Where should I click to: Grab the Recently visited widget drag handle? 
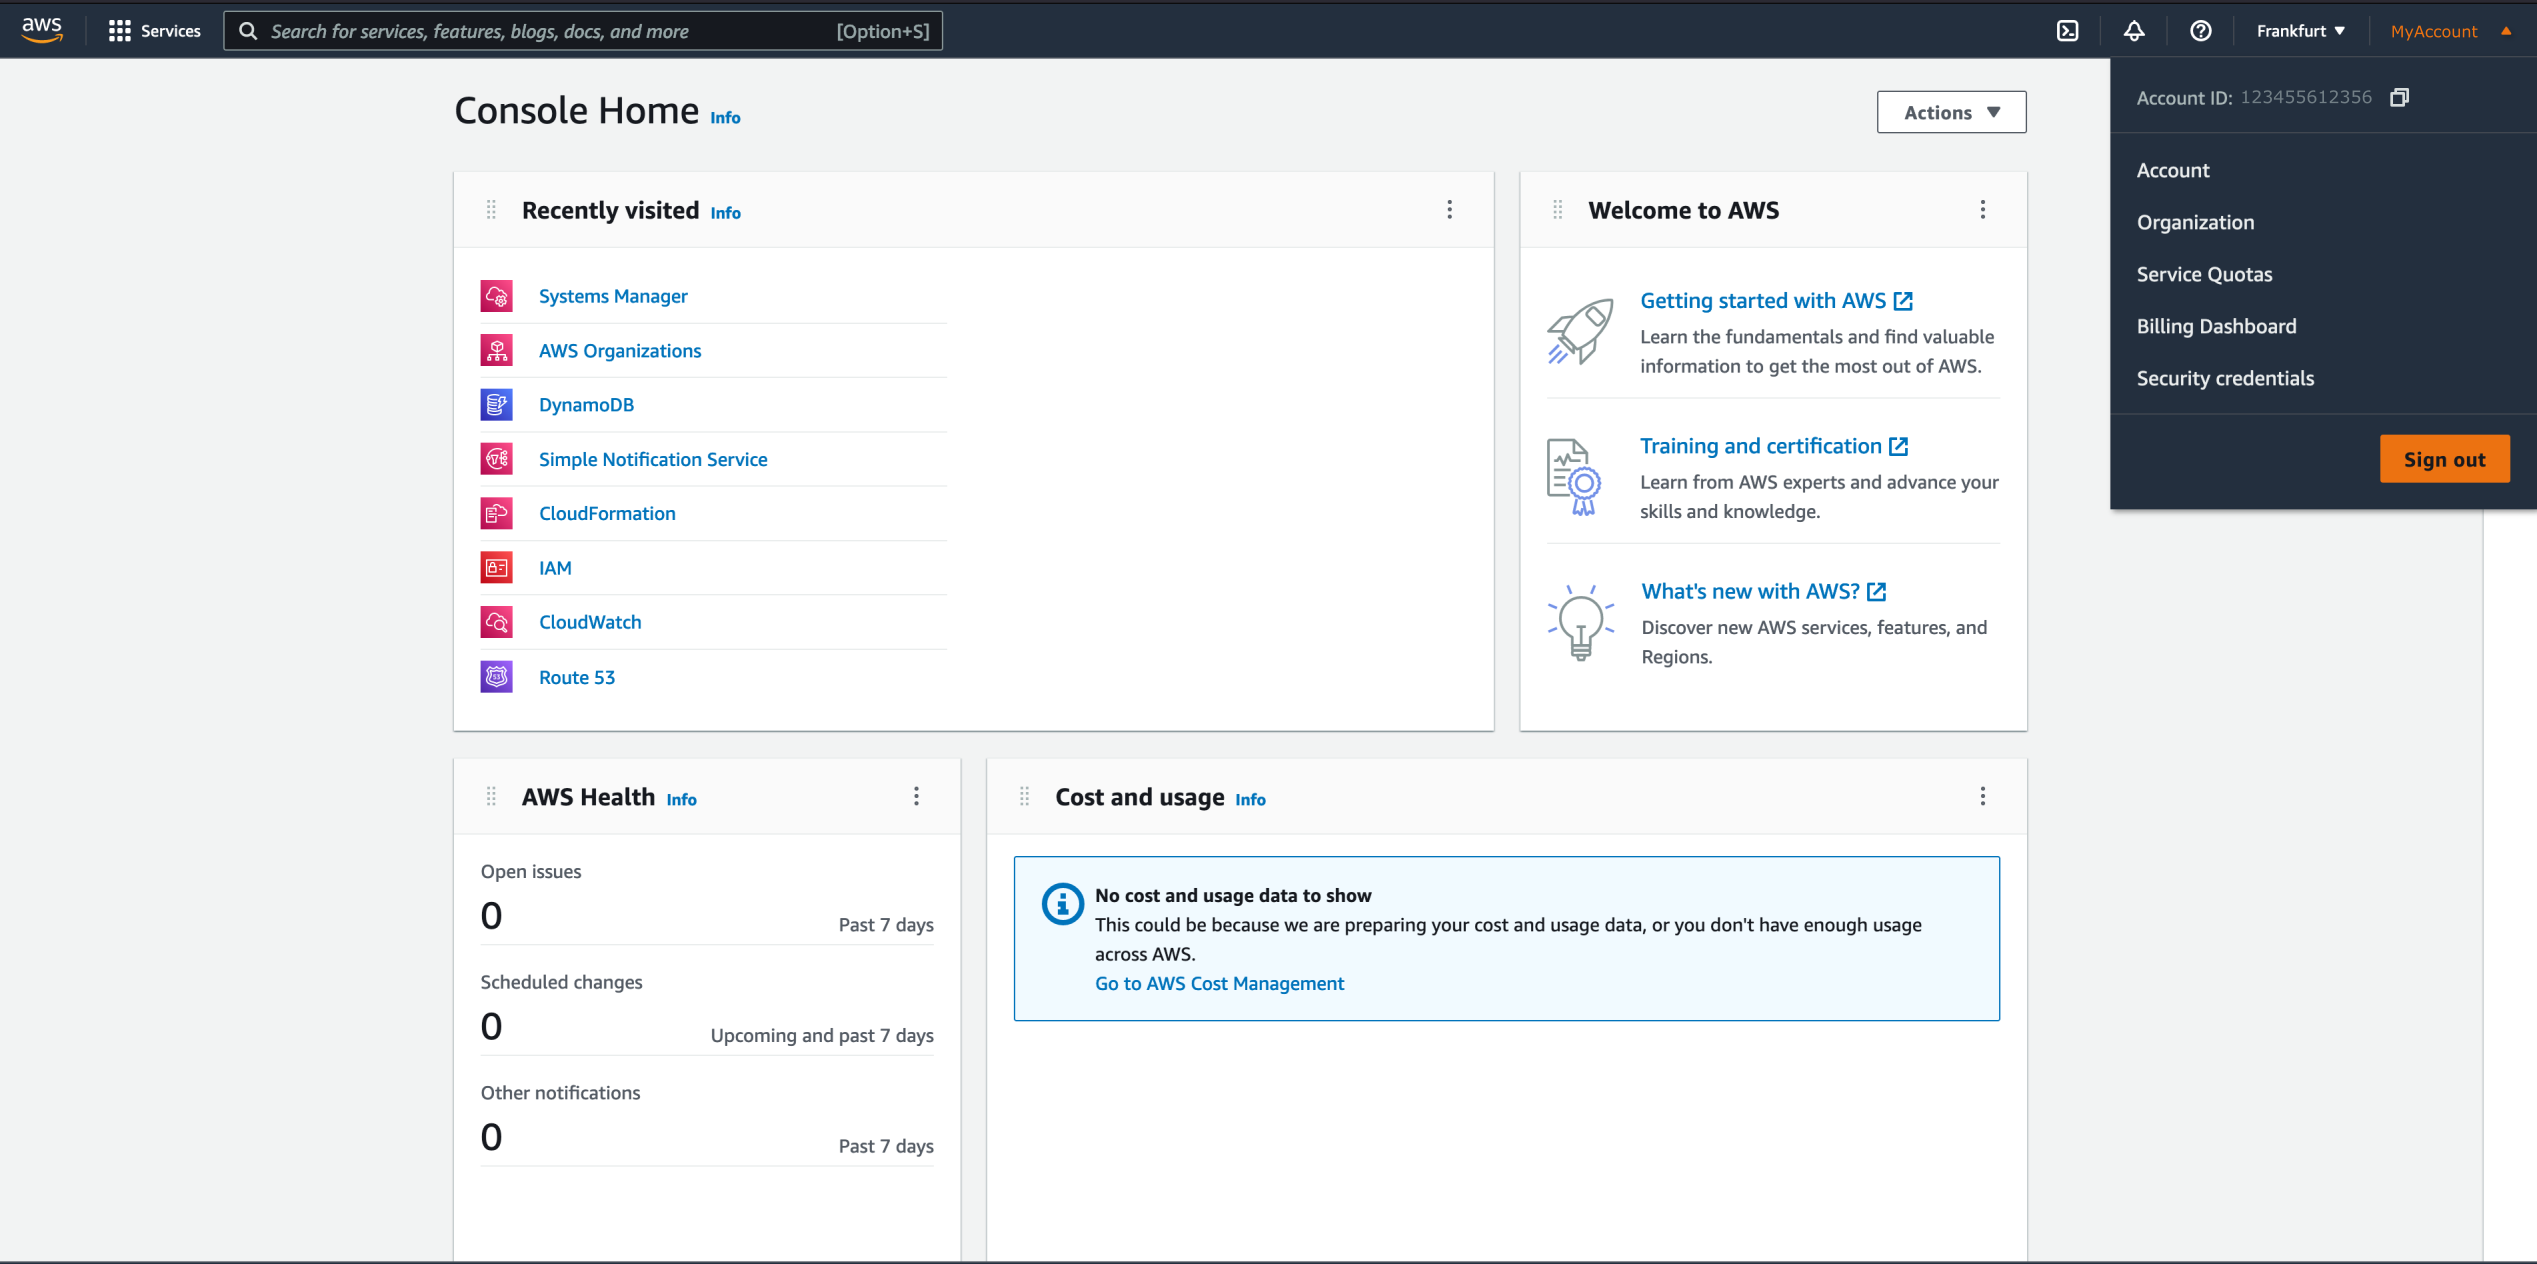(x=491, y=209)
